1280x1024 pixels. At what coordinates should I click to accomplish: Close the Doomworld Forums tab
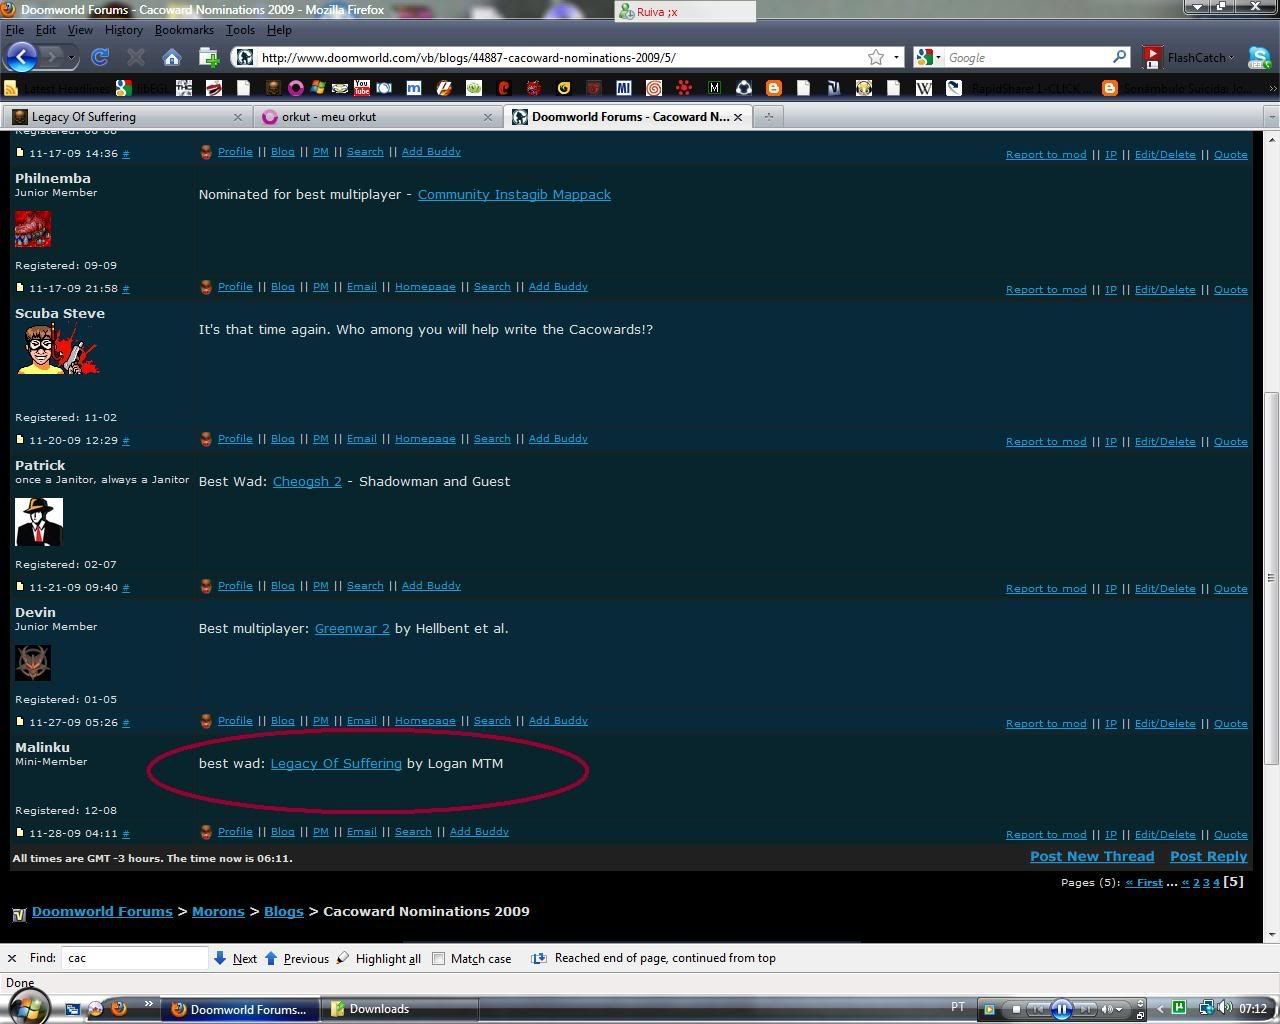738,117
